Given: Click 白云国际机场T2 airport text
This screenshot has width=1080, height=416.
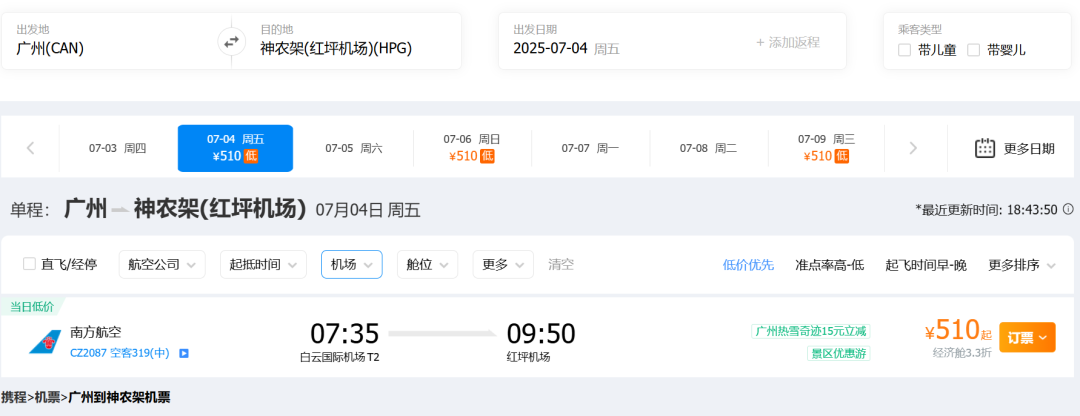Looking at the screenshot, I should [339, 357].
